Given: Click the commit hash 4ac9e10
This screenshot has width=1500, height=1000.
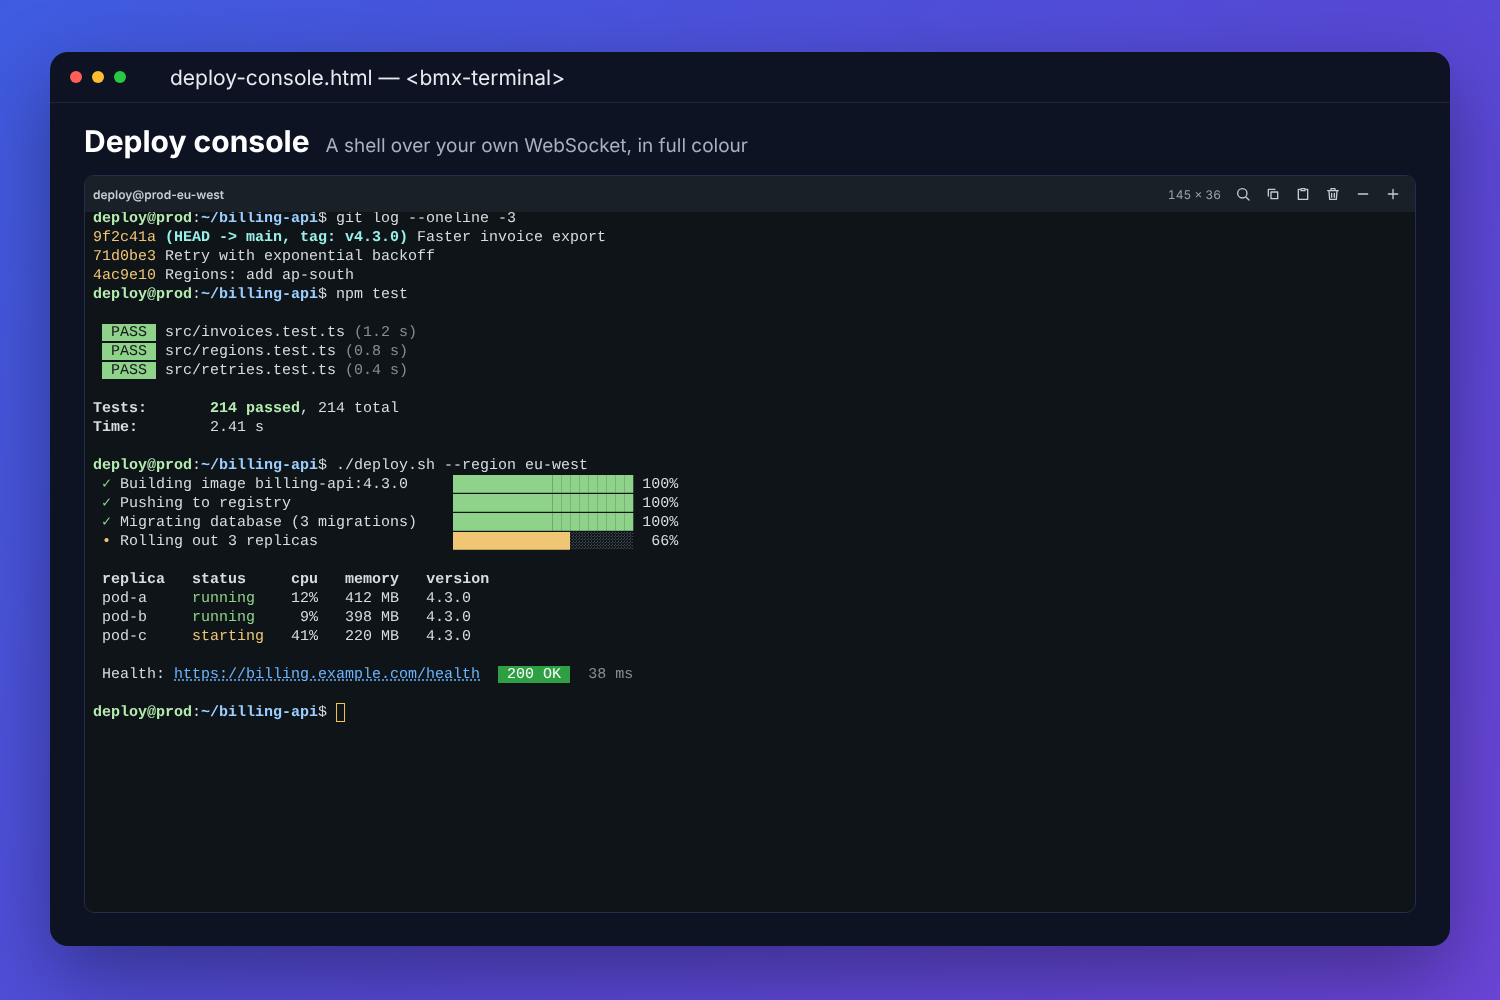Looking at the screenshot, I should pyautogui.click(x=124, y=275).
